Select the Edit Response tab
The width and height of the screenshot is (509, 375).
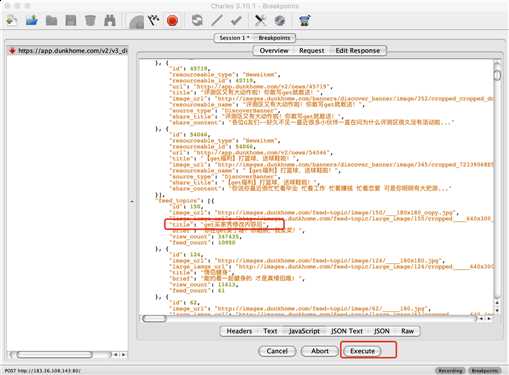(358, 51)
